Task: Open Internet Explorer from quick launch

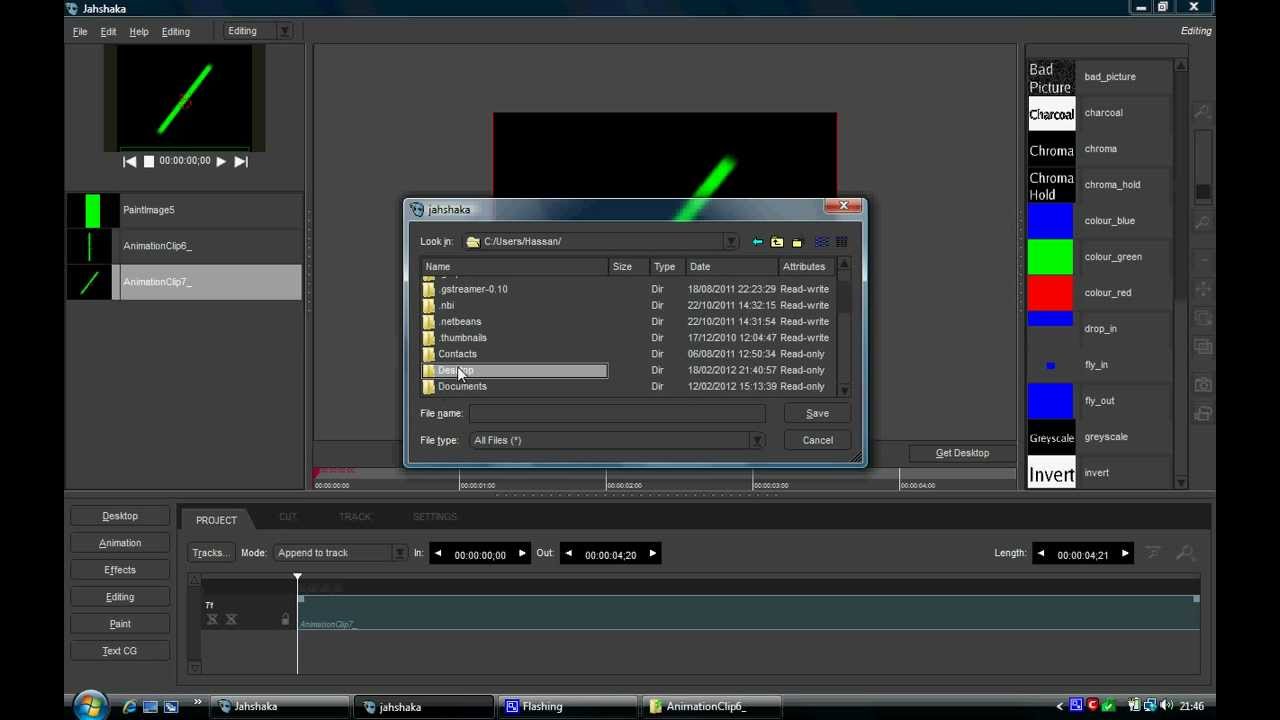Action: pyautogui.click(x=129, y=706)
